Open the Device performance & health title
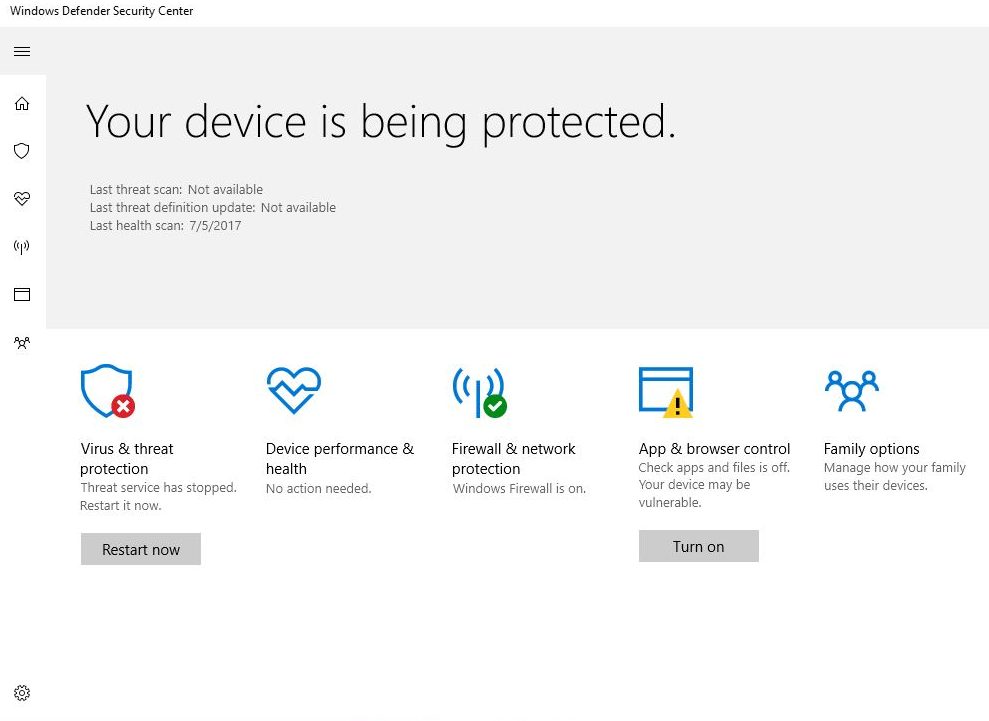The image size is (989, 721). point(340,459)
